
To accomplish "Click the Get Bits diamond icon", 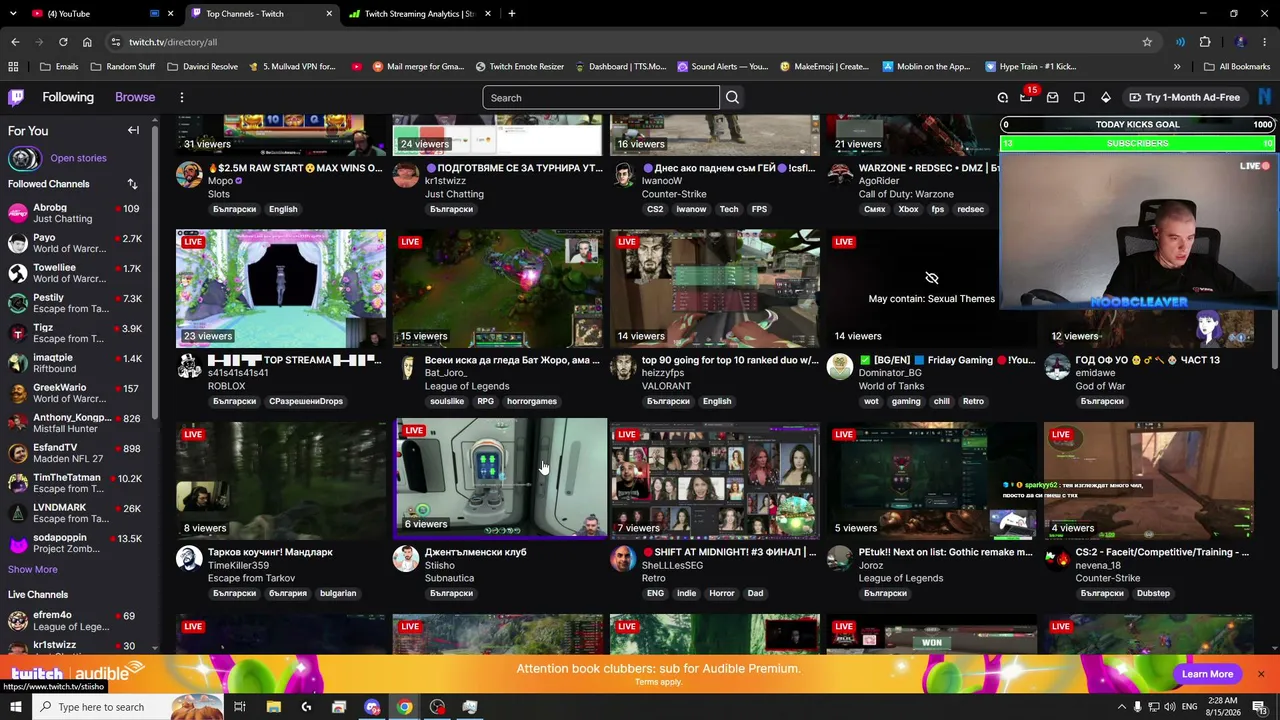I will pos(1106,97).
